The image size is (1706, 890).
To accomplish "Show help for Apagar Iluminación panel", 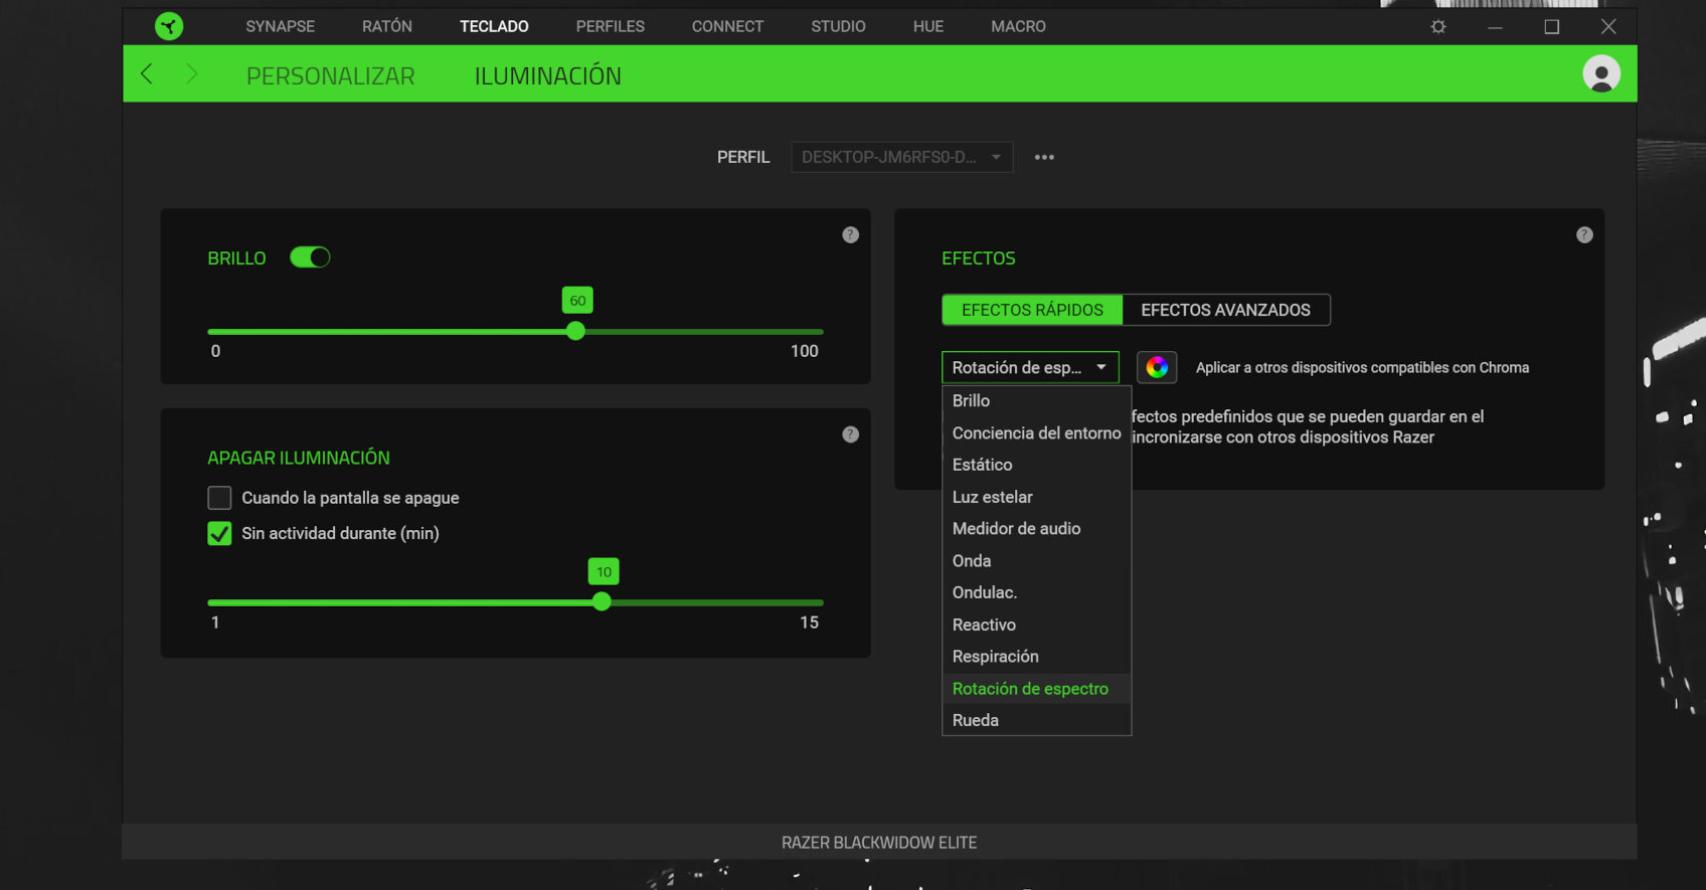I will pyautogui.click(x=850, y=434).
